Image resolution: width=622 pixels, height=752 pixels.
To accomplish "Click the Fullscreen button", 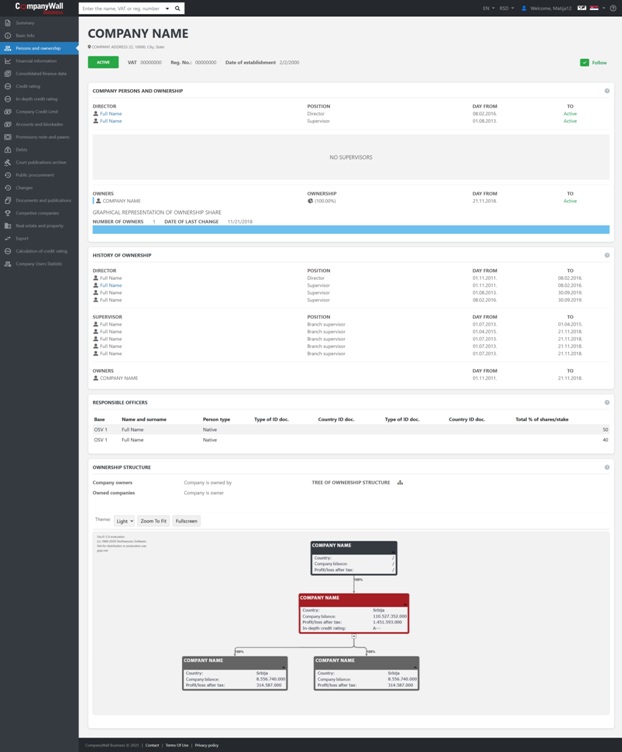I will coord(186,521).
